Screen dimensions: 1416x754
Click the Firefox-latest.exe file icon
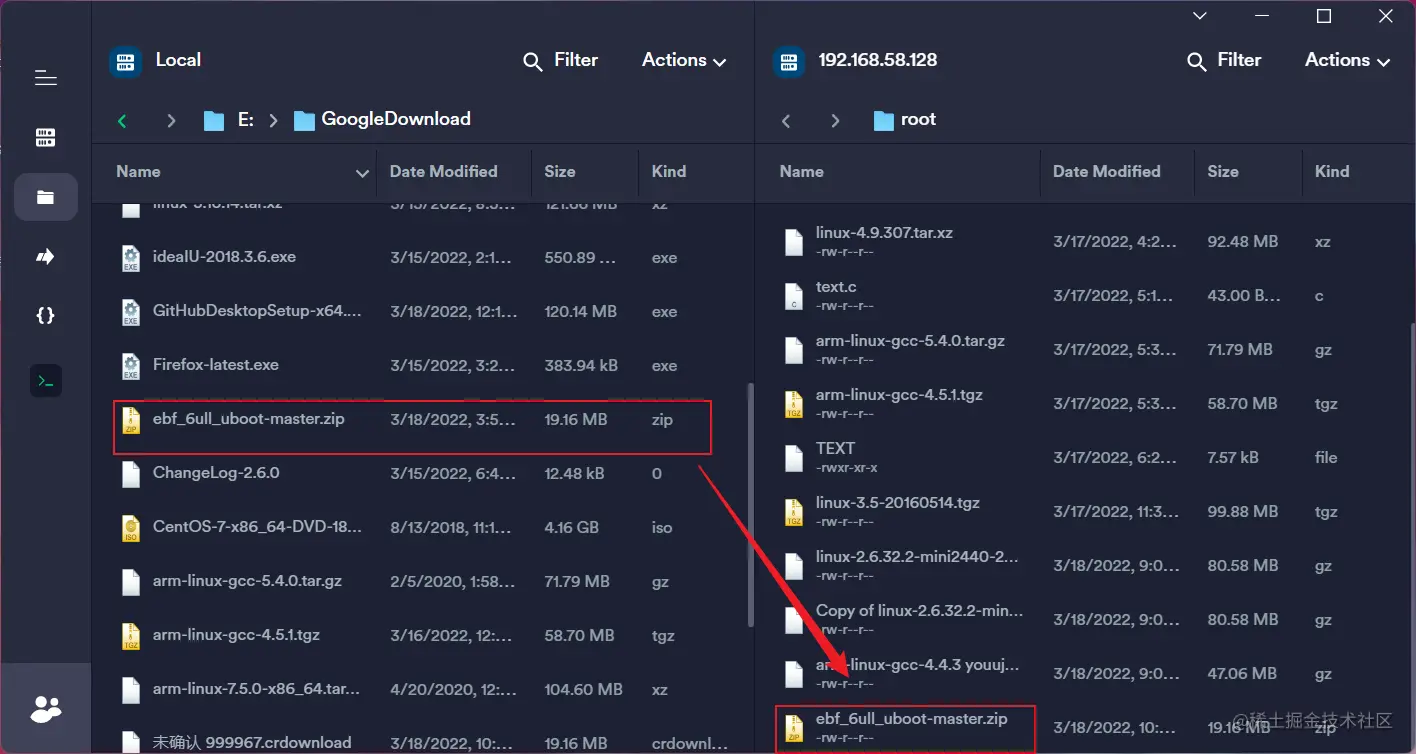click(131, 366)
